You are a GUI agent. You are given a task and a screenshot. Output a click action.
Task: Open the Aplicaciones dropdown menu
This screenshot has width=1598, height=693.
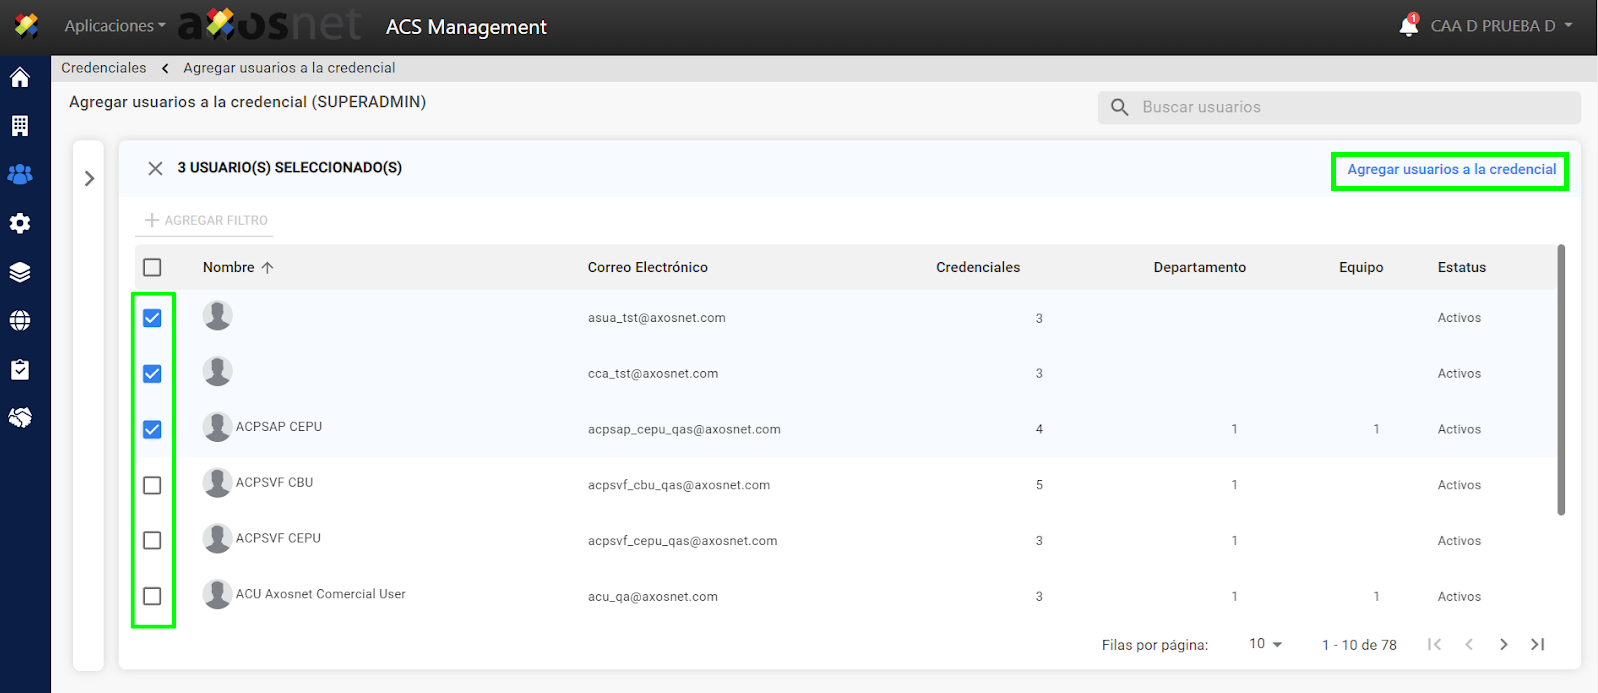pyautogui.click(x=114, y=26)
